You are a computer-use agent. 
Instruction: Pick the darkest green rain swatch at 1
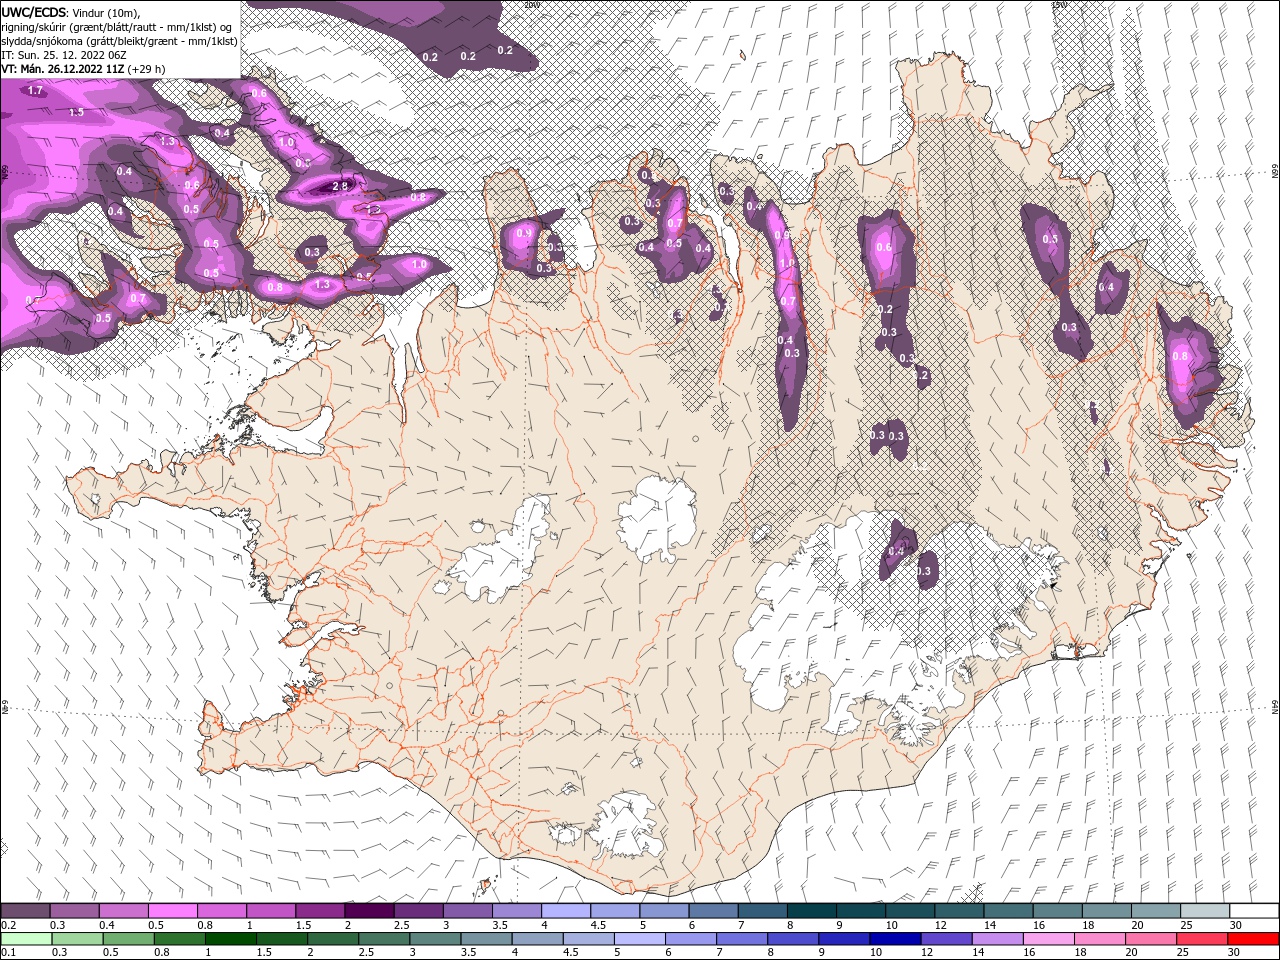[231, 939]
